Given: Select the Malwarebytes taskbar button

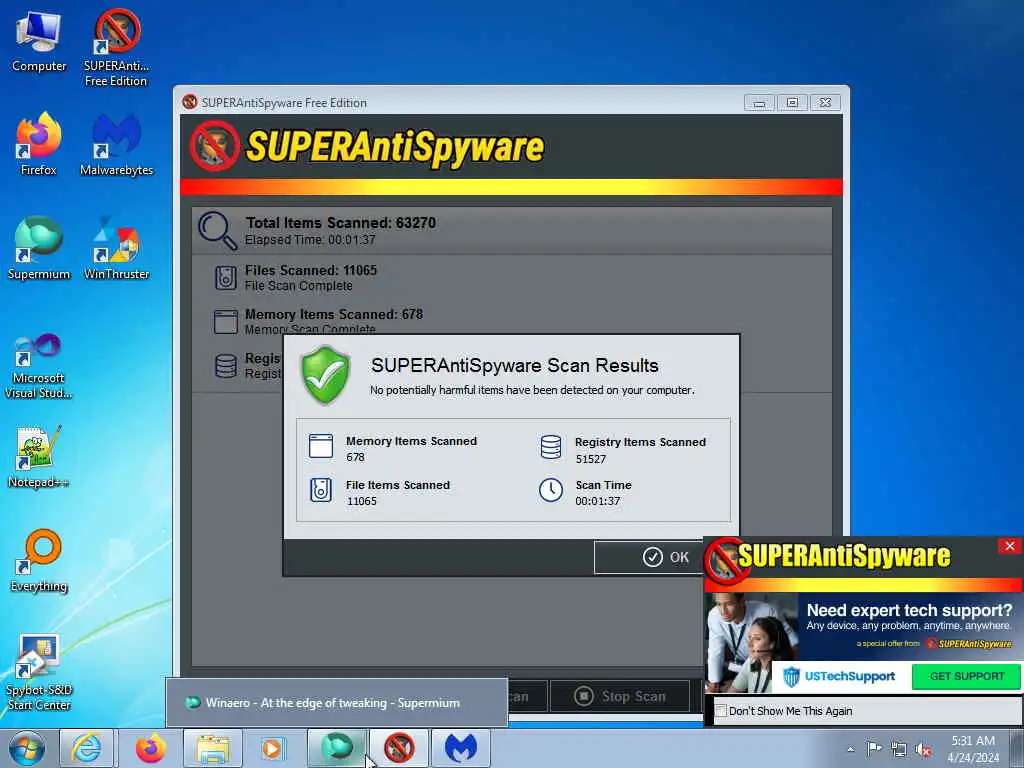Looking at the screenshot, I should click(461, 748).
